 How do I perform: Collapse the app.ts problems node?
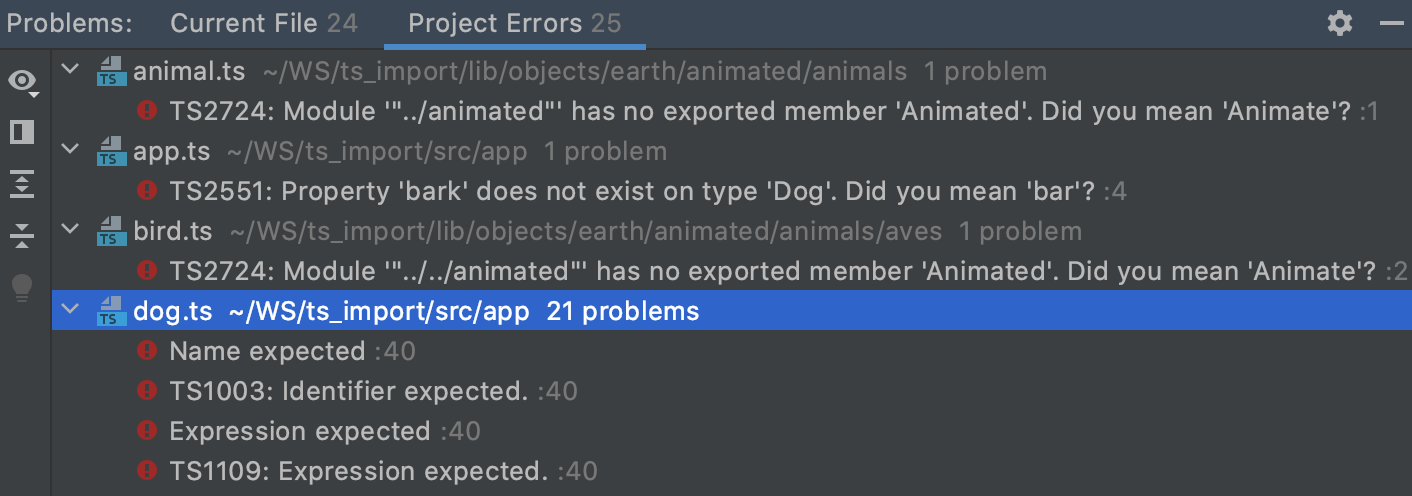(70, 151)
